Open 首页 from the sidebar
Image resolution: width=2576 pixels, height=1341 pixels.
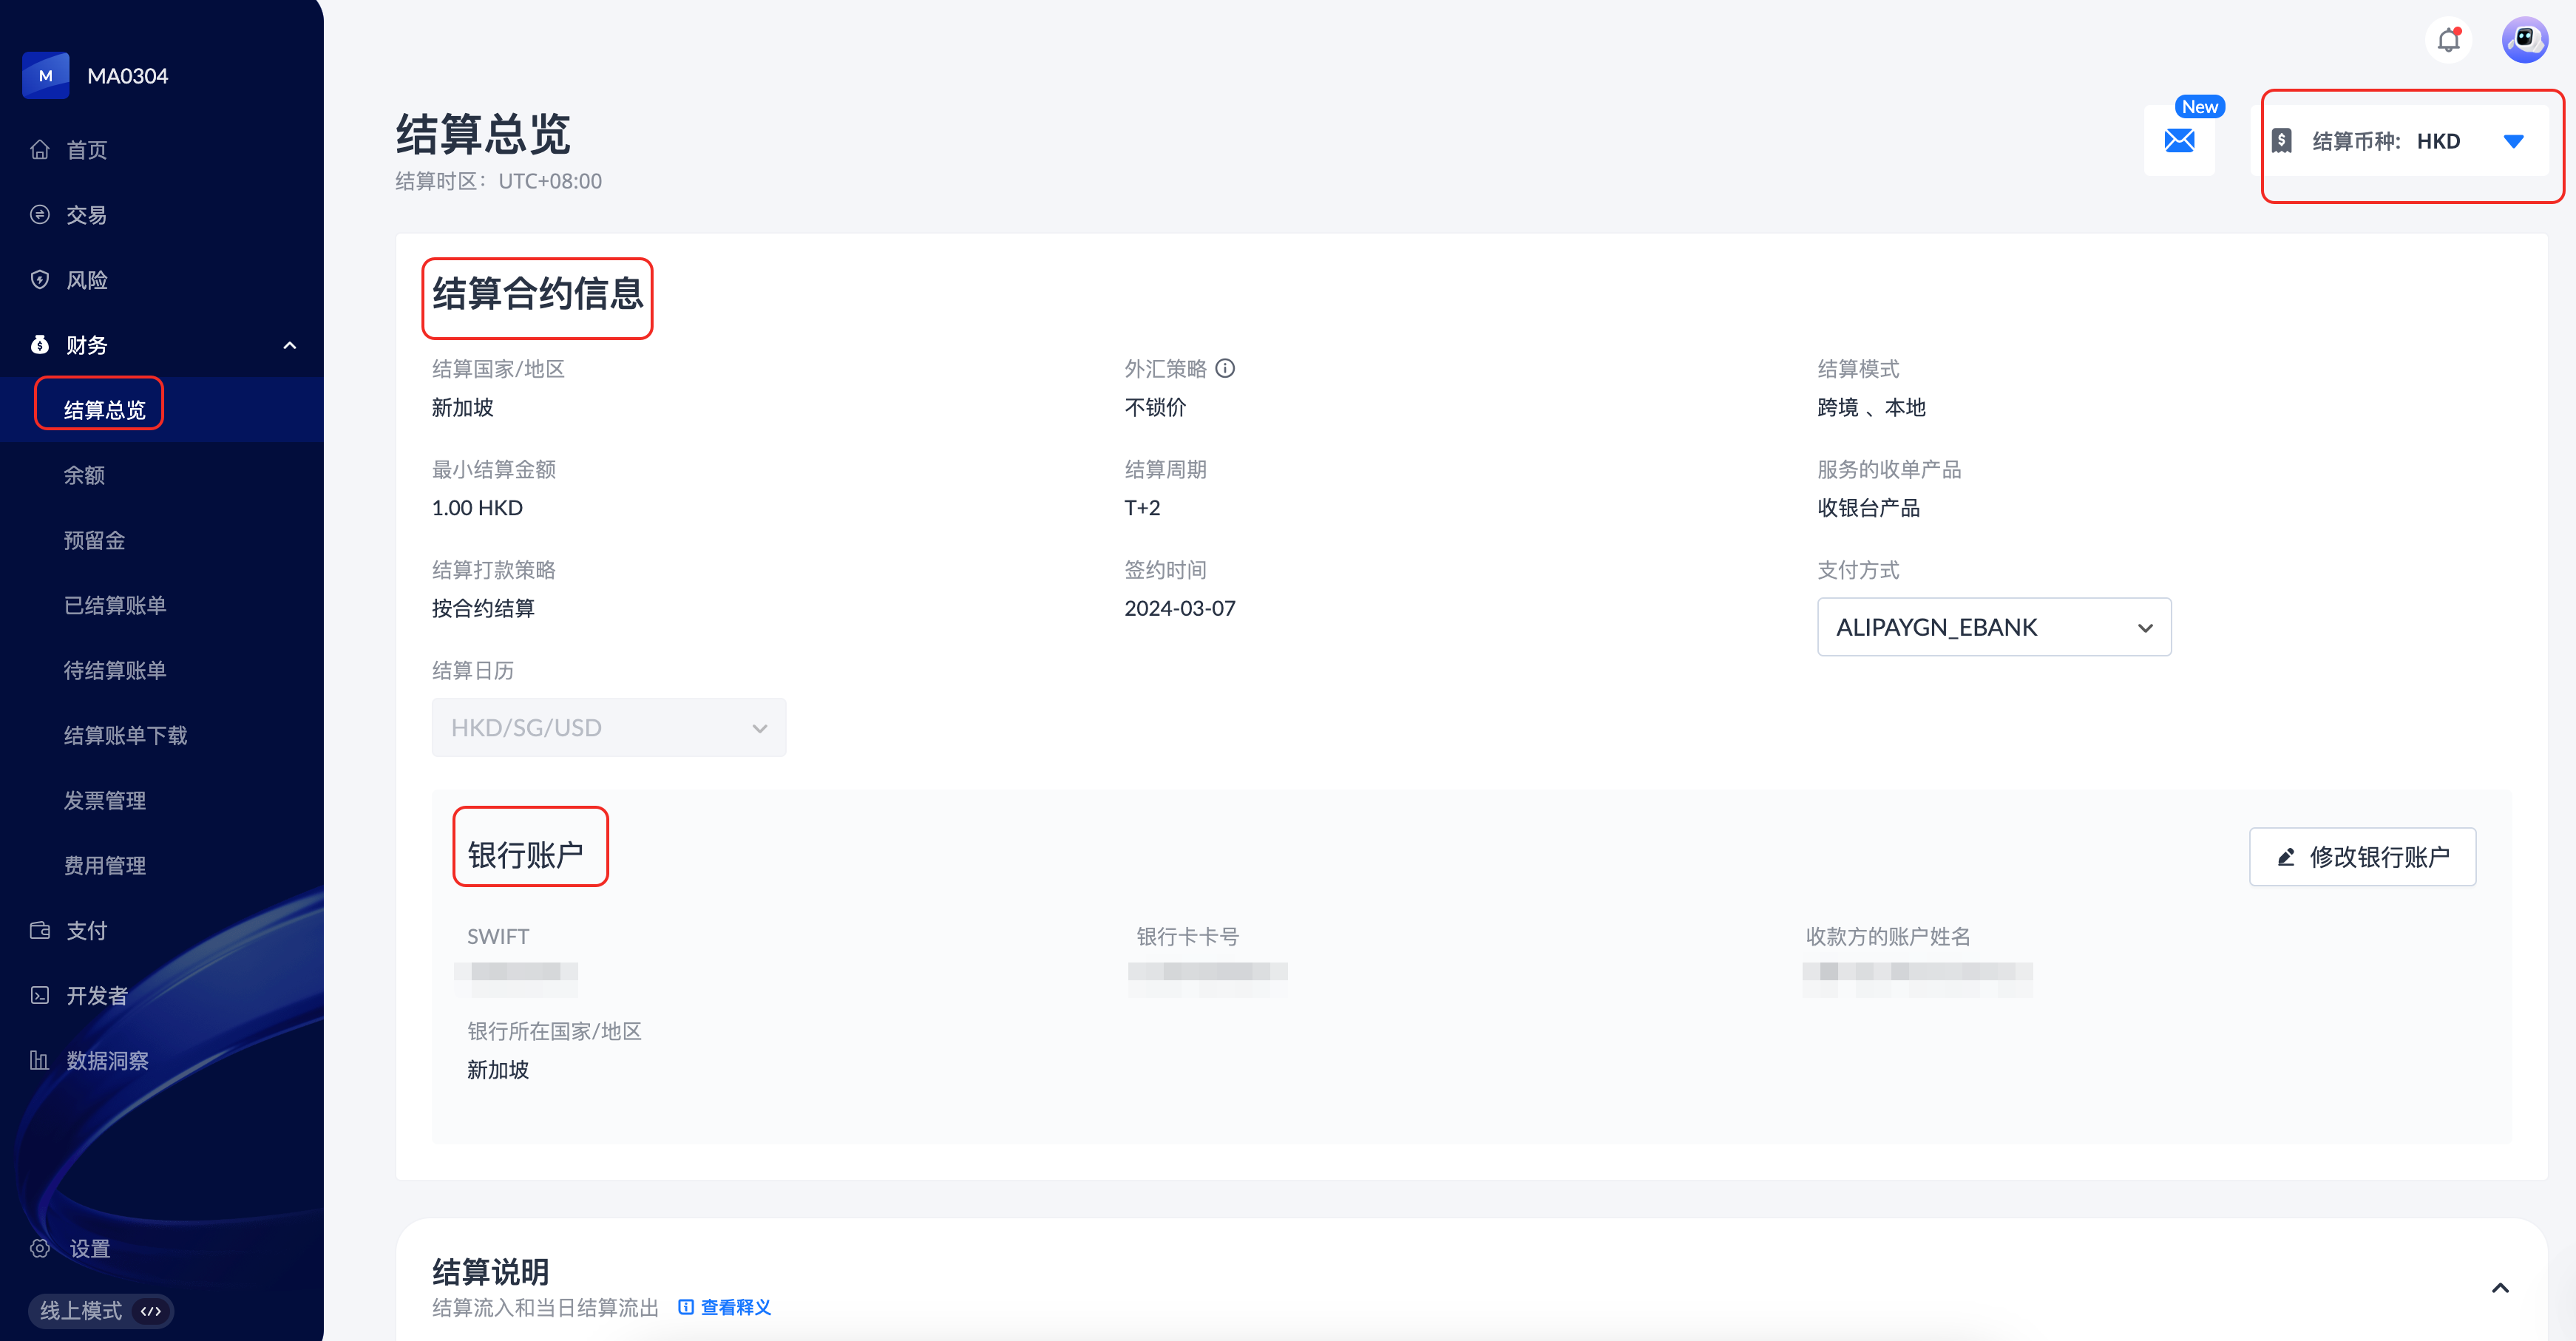point(86,150)
